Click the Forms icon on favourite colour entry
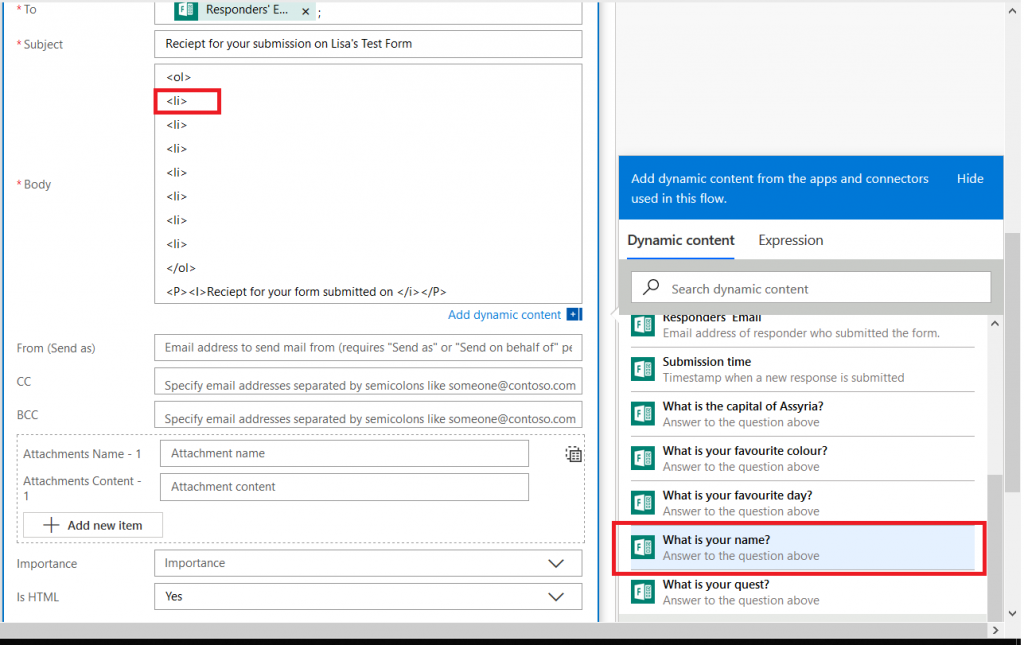The image size is (1024, 645). coord(642,458)
